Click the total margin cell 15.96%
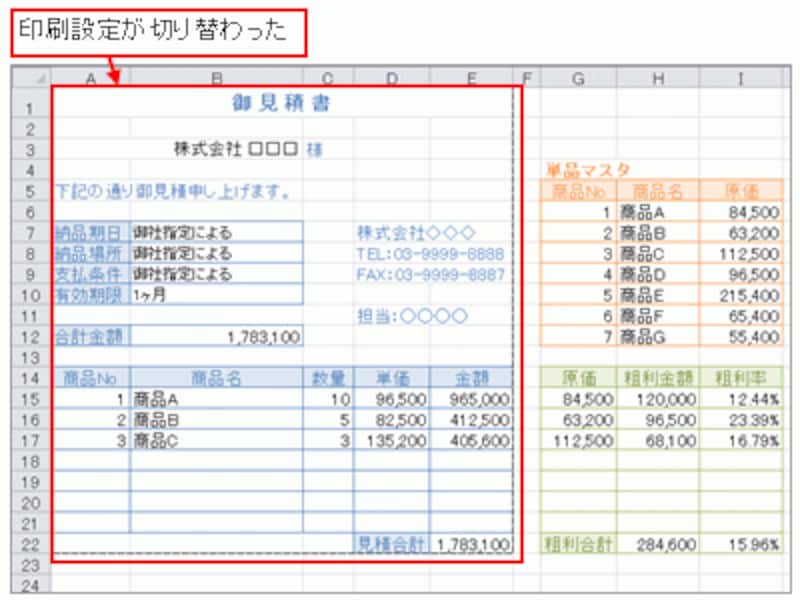Image resolution: width=800 pixels, height=600 pixels. point(741,544)
